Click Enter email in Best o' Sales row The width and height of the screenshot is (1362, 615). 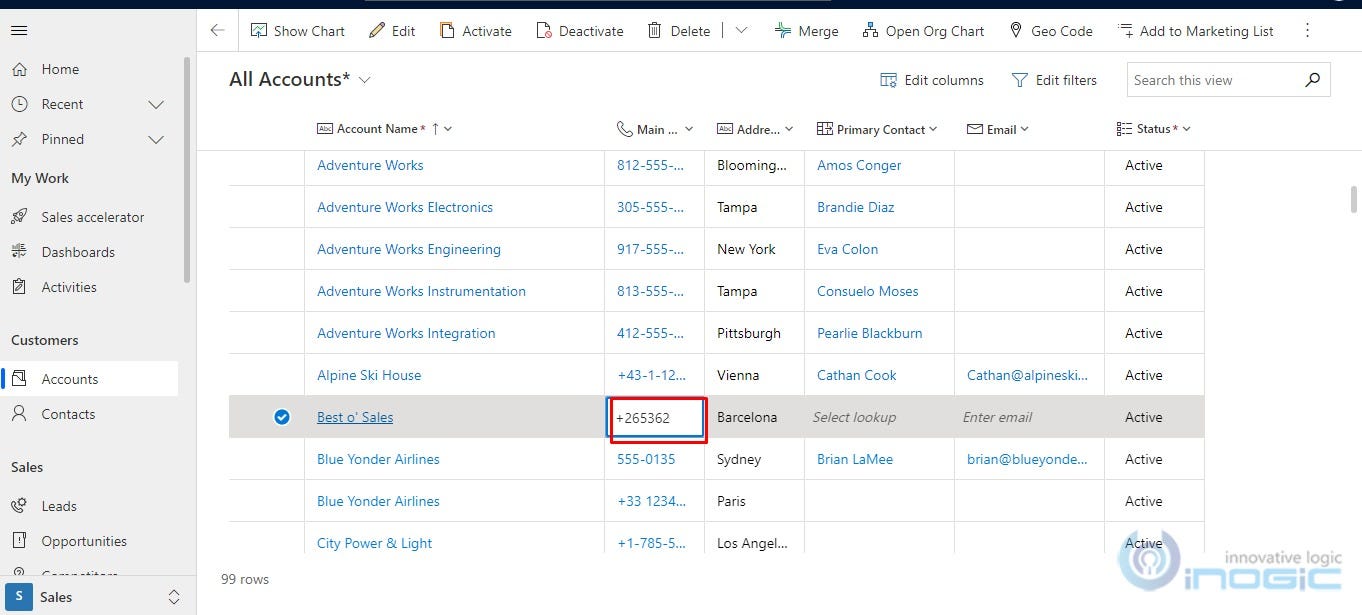click(998, 417)
